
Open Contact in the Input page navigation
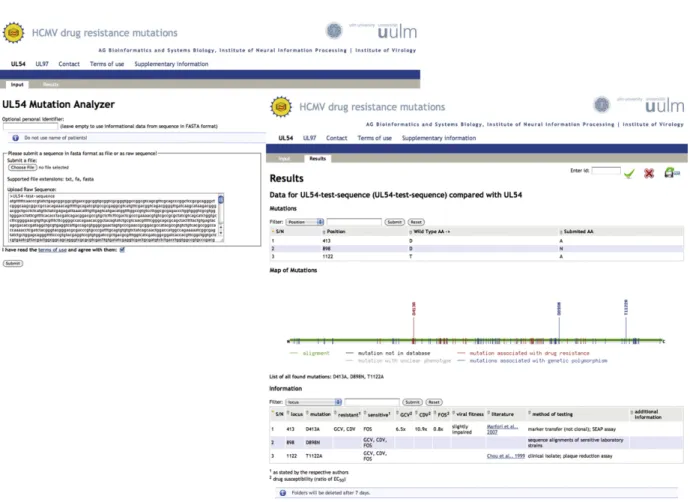(x=69, y=64)
